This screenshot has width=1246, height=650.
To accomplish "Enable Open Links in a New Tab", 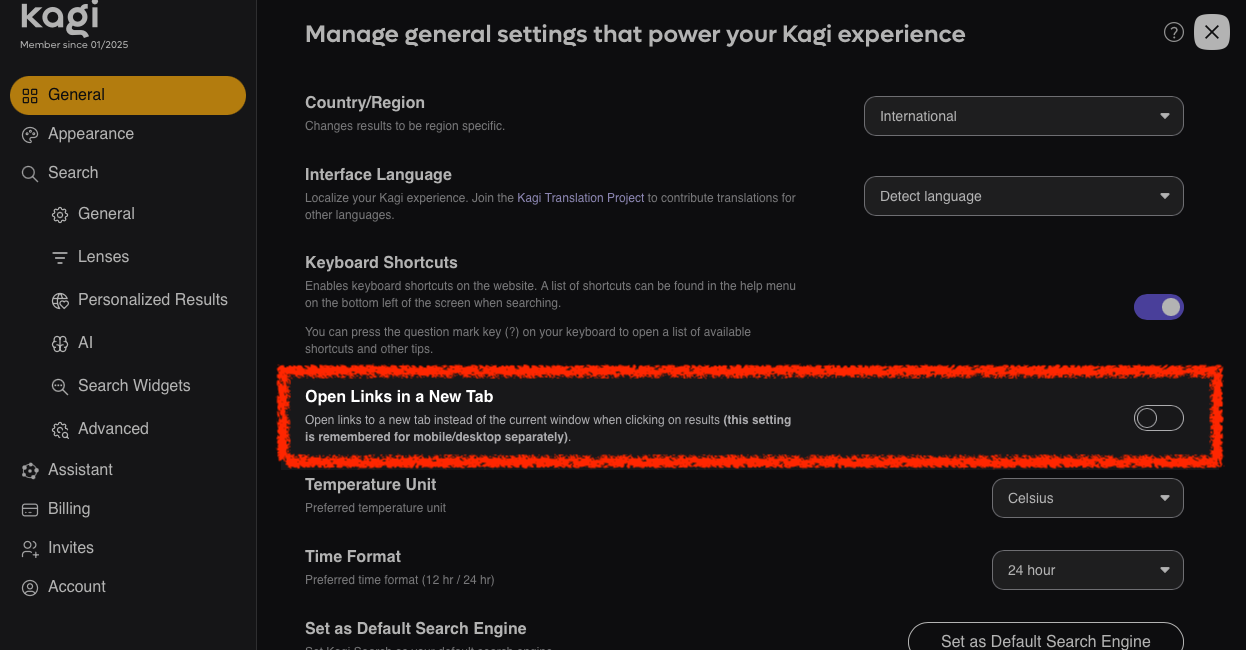I will [1158, 418].
